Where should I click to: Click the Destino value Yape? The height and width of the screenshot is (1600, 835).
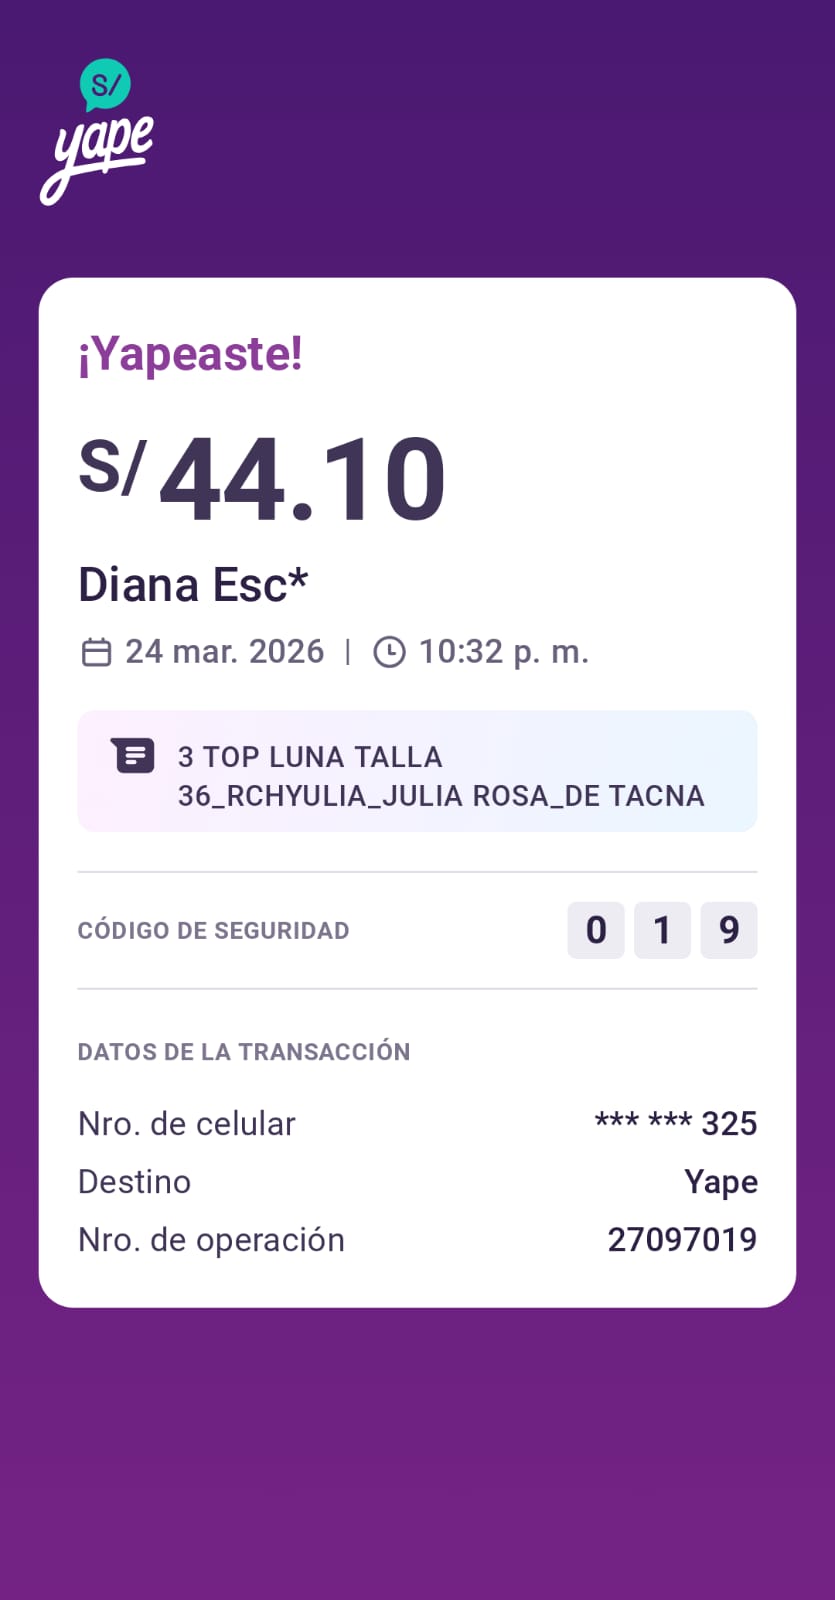pos(721,1182)
